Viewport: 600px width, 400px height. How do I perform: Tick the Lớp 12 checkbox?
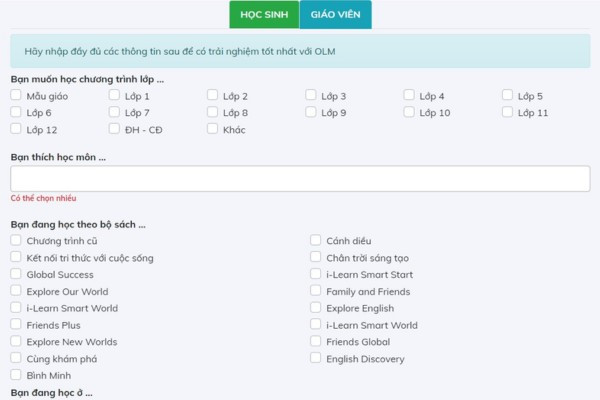click(x=16, y=129)
